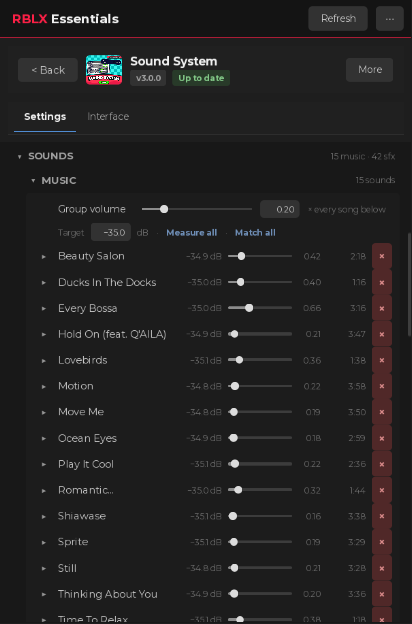Click the Motion 3:58 duration
This screenshot has height=624, width=412.
click(357, 386)
